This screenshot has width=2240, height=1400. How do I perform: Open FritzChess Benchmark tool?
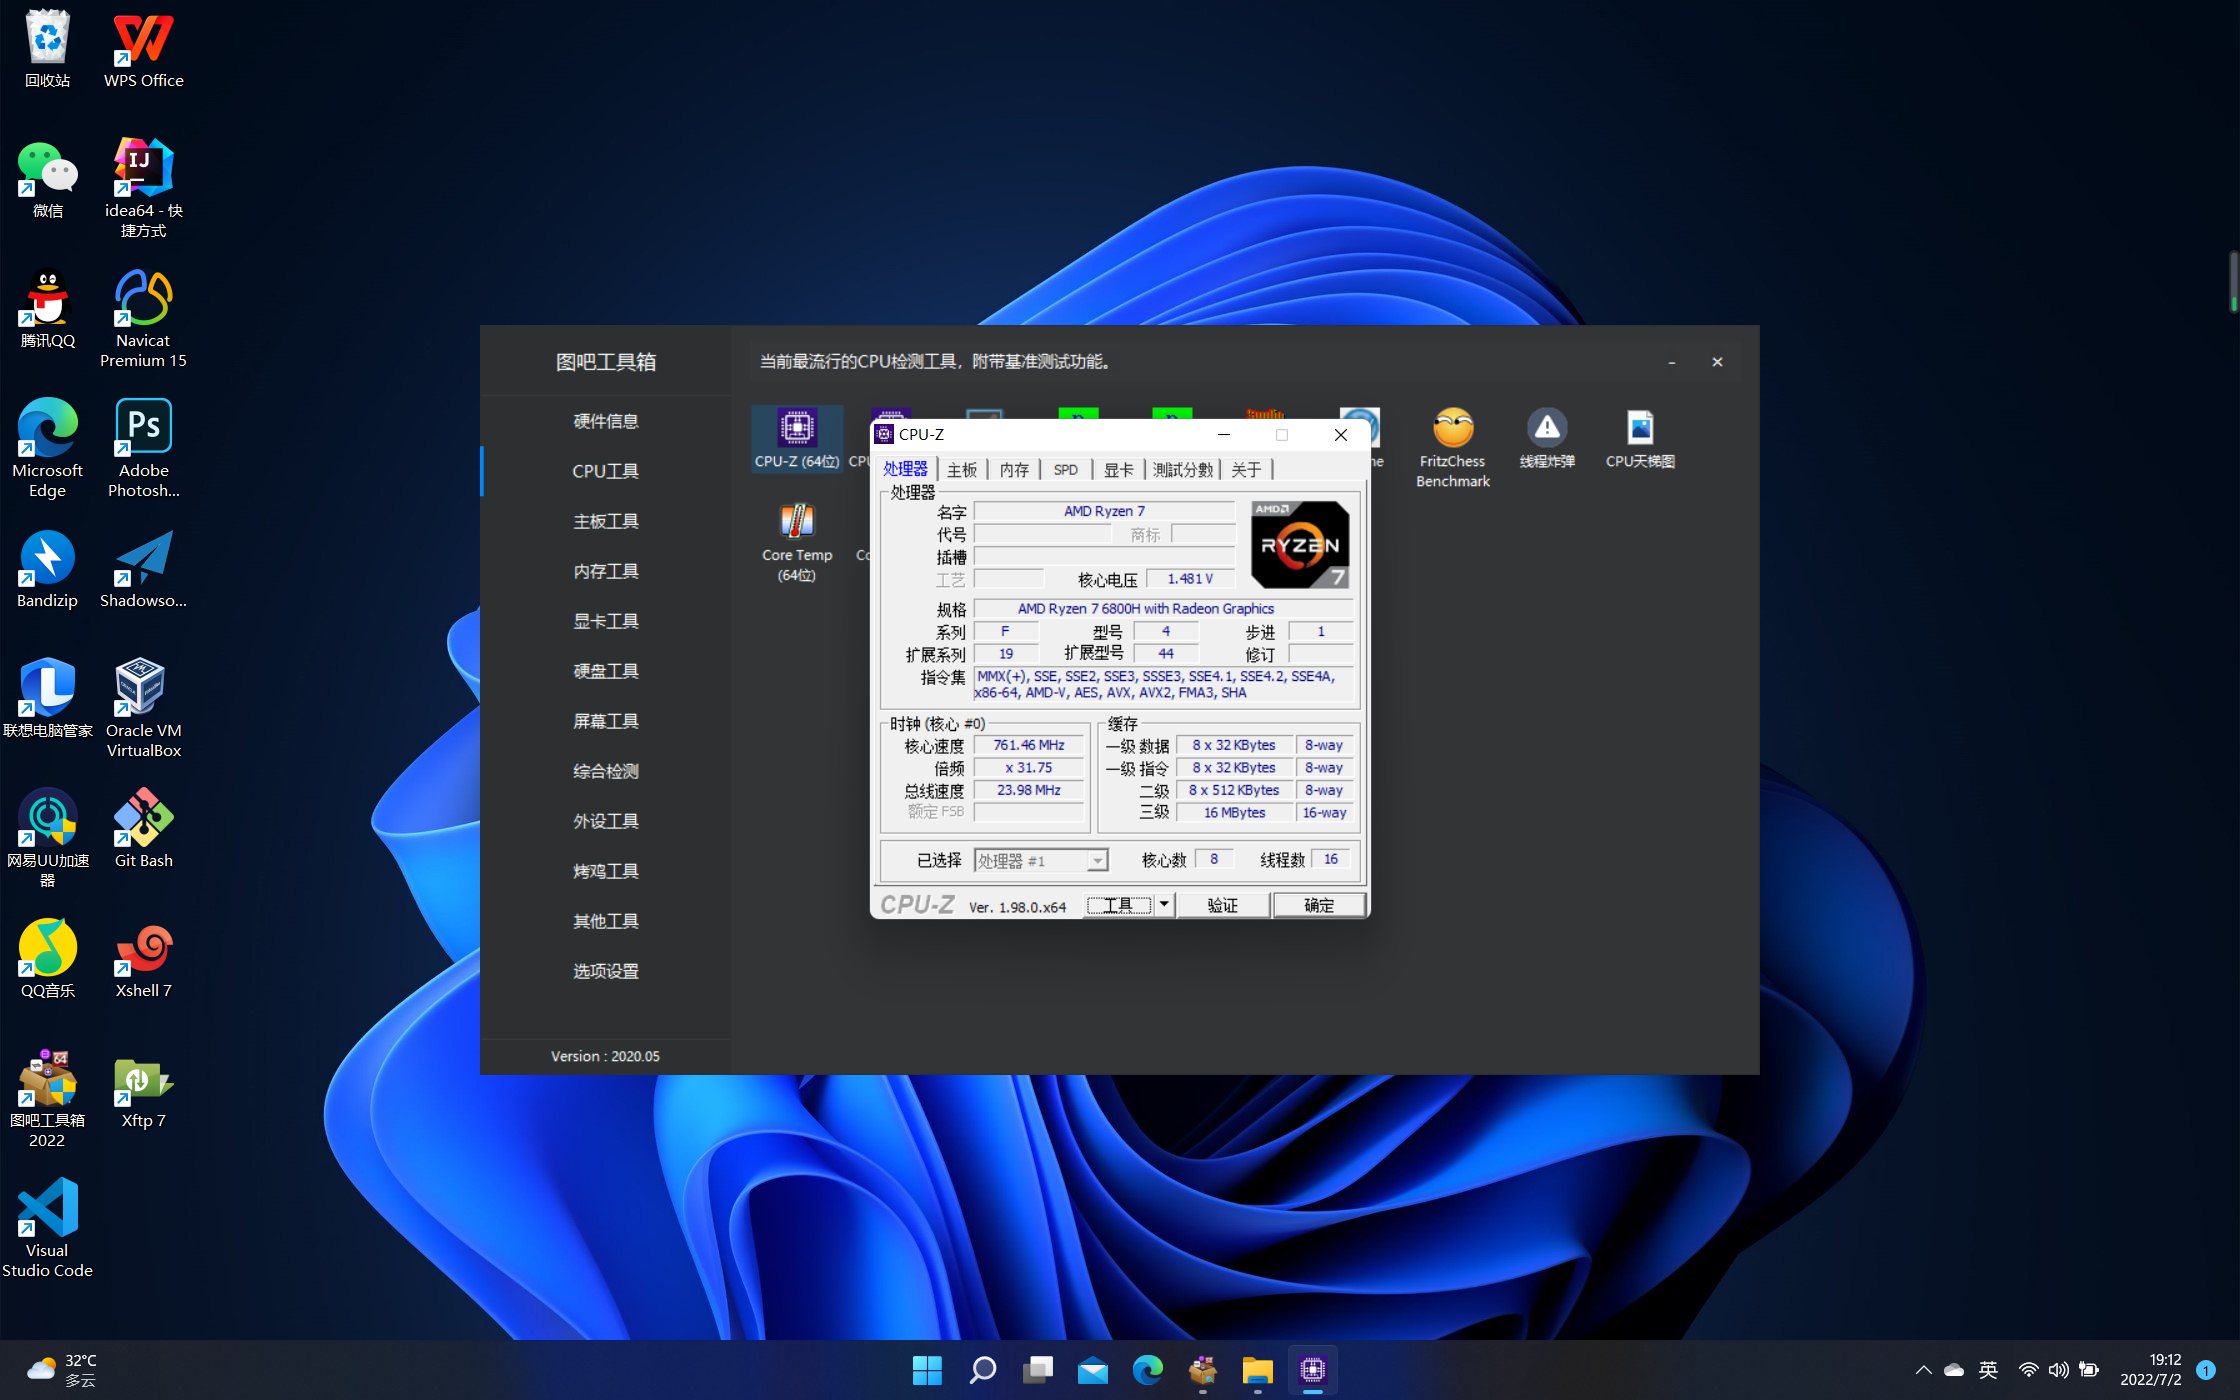click(1452, 448)
